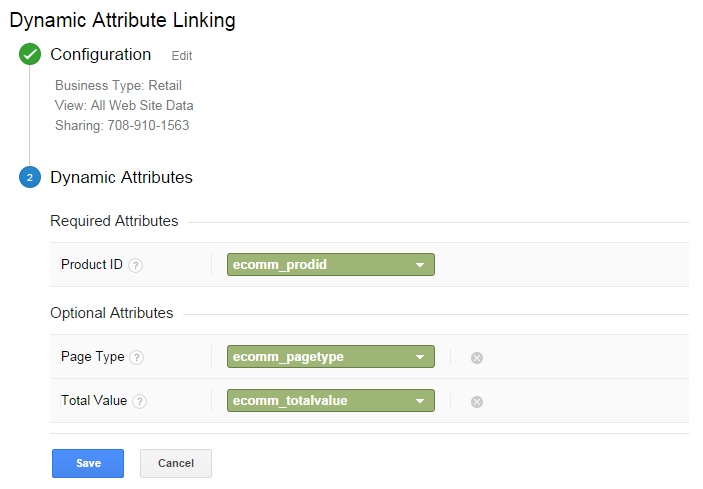Click the Total Value help icon
This screenshot has width=703, height=489.
pos(140,401)
